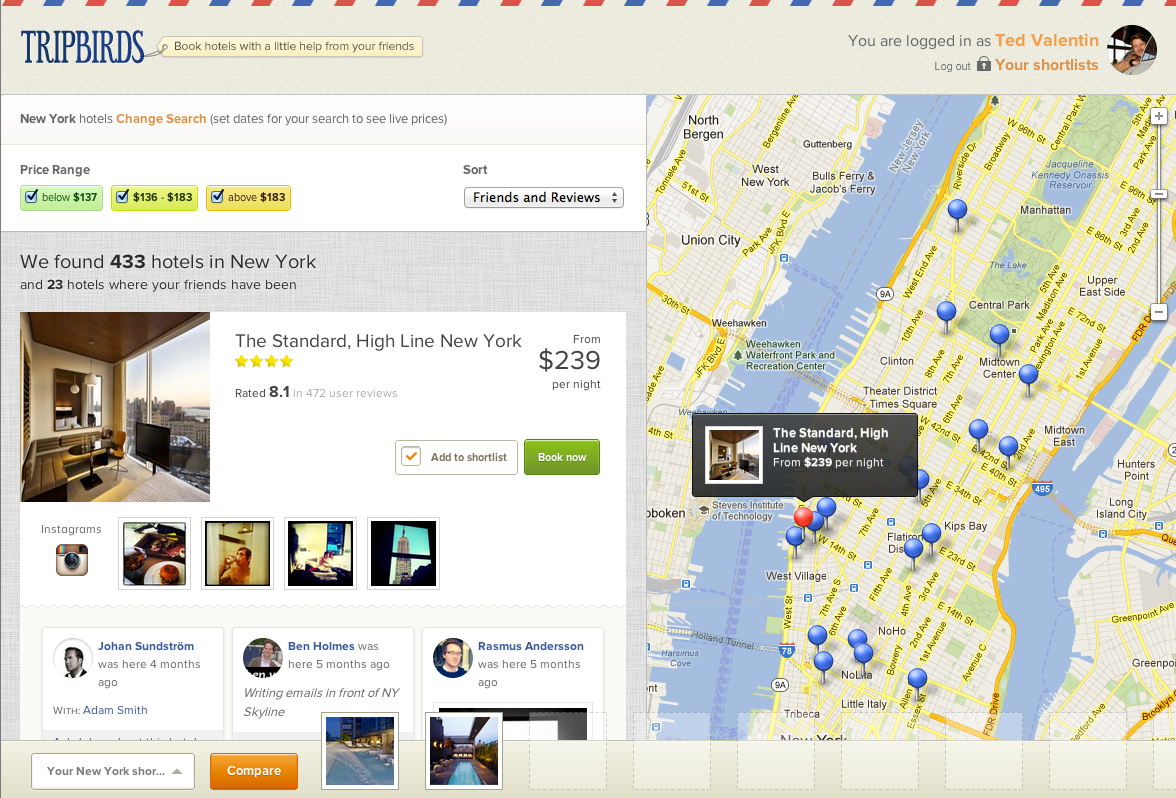The width and height of the screenshot is (1176, 798).
Task: Click 'Writing emails in front of NY Skyline' text
Action: 321,703
